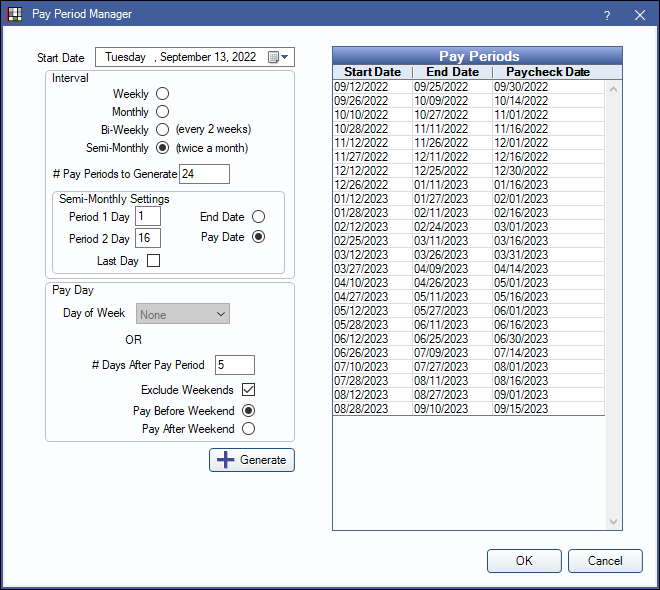Click the Period 1 Day field
The image size is (660, 590).
148,217
